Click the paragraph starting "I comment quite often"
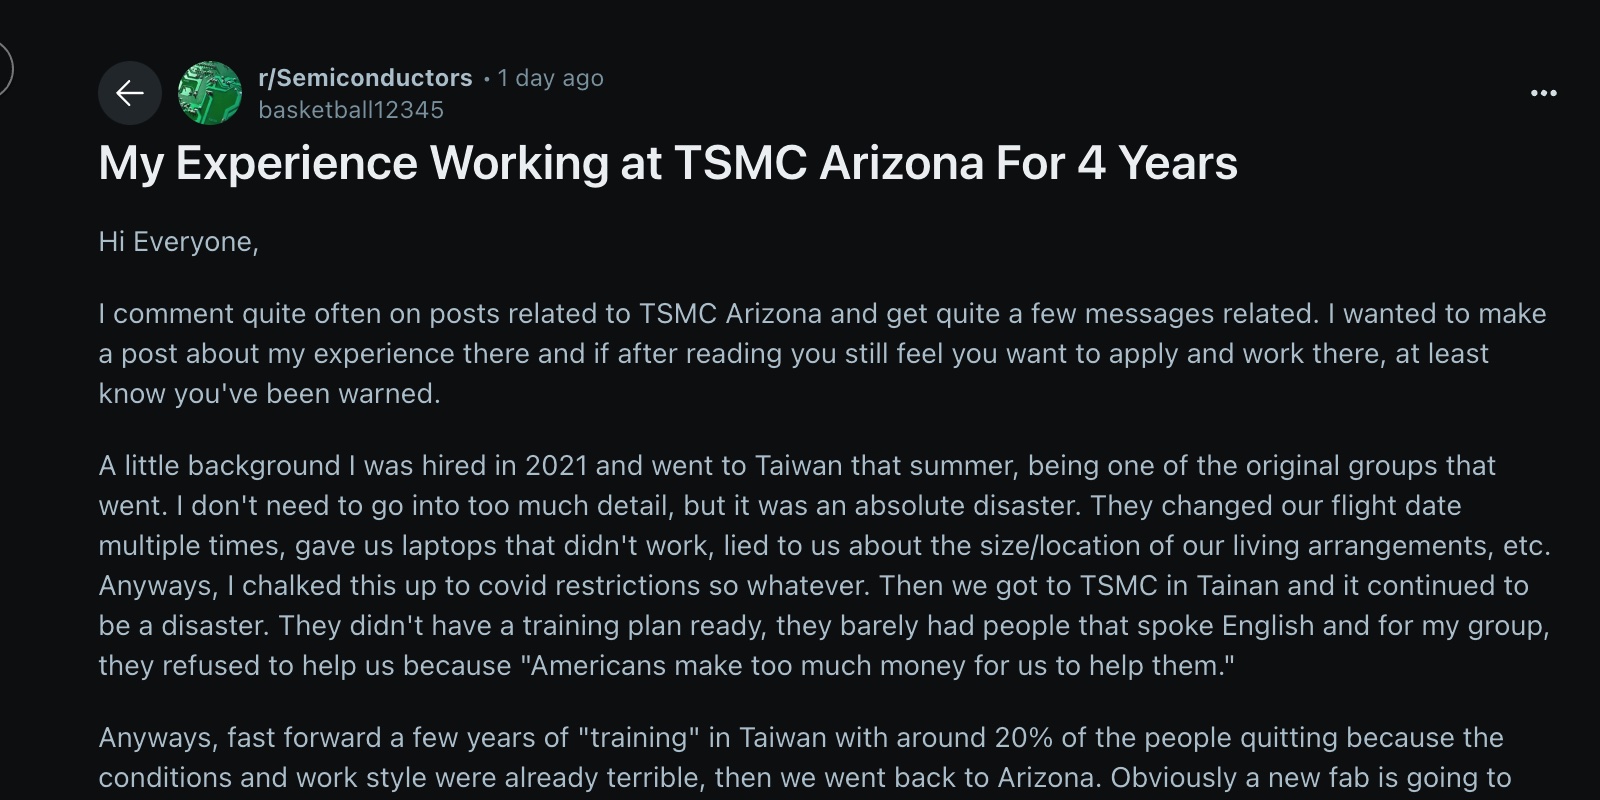This screenshot has height=800, width=1600. tap(822, 353)
